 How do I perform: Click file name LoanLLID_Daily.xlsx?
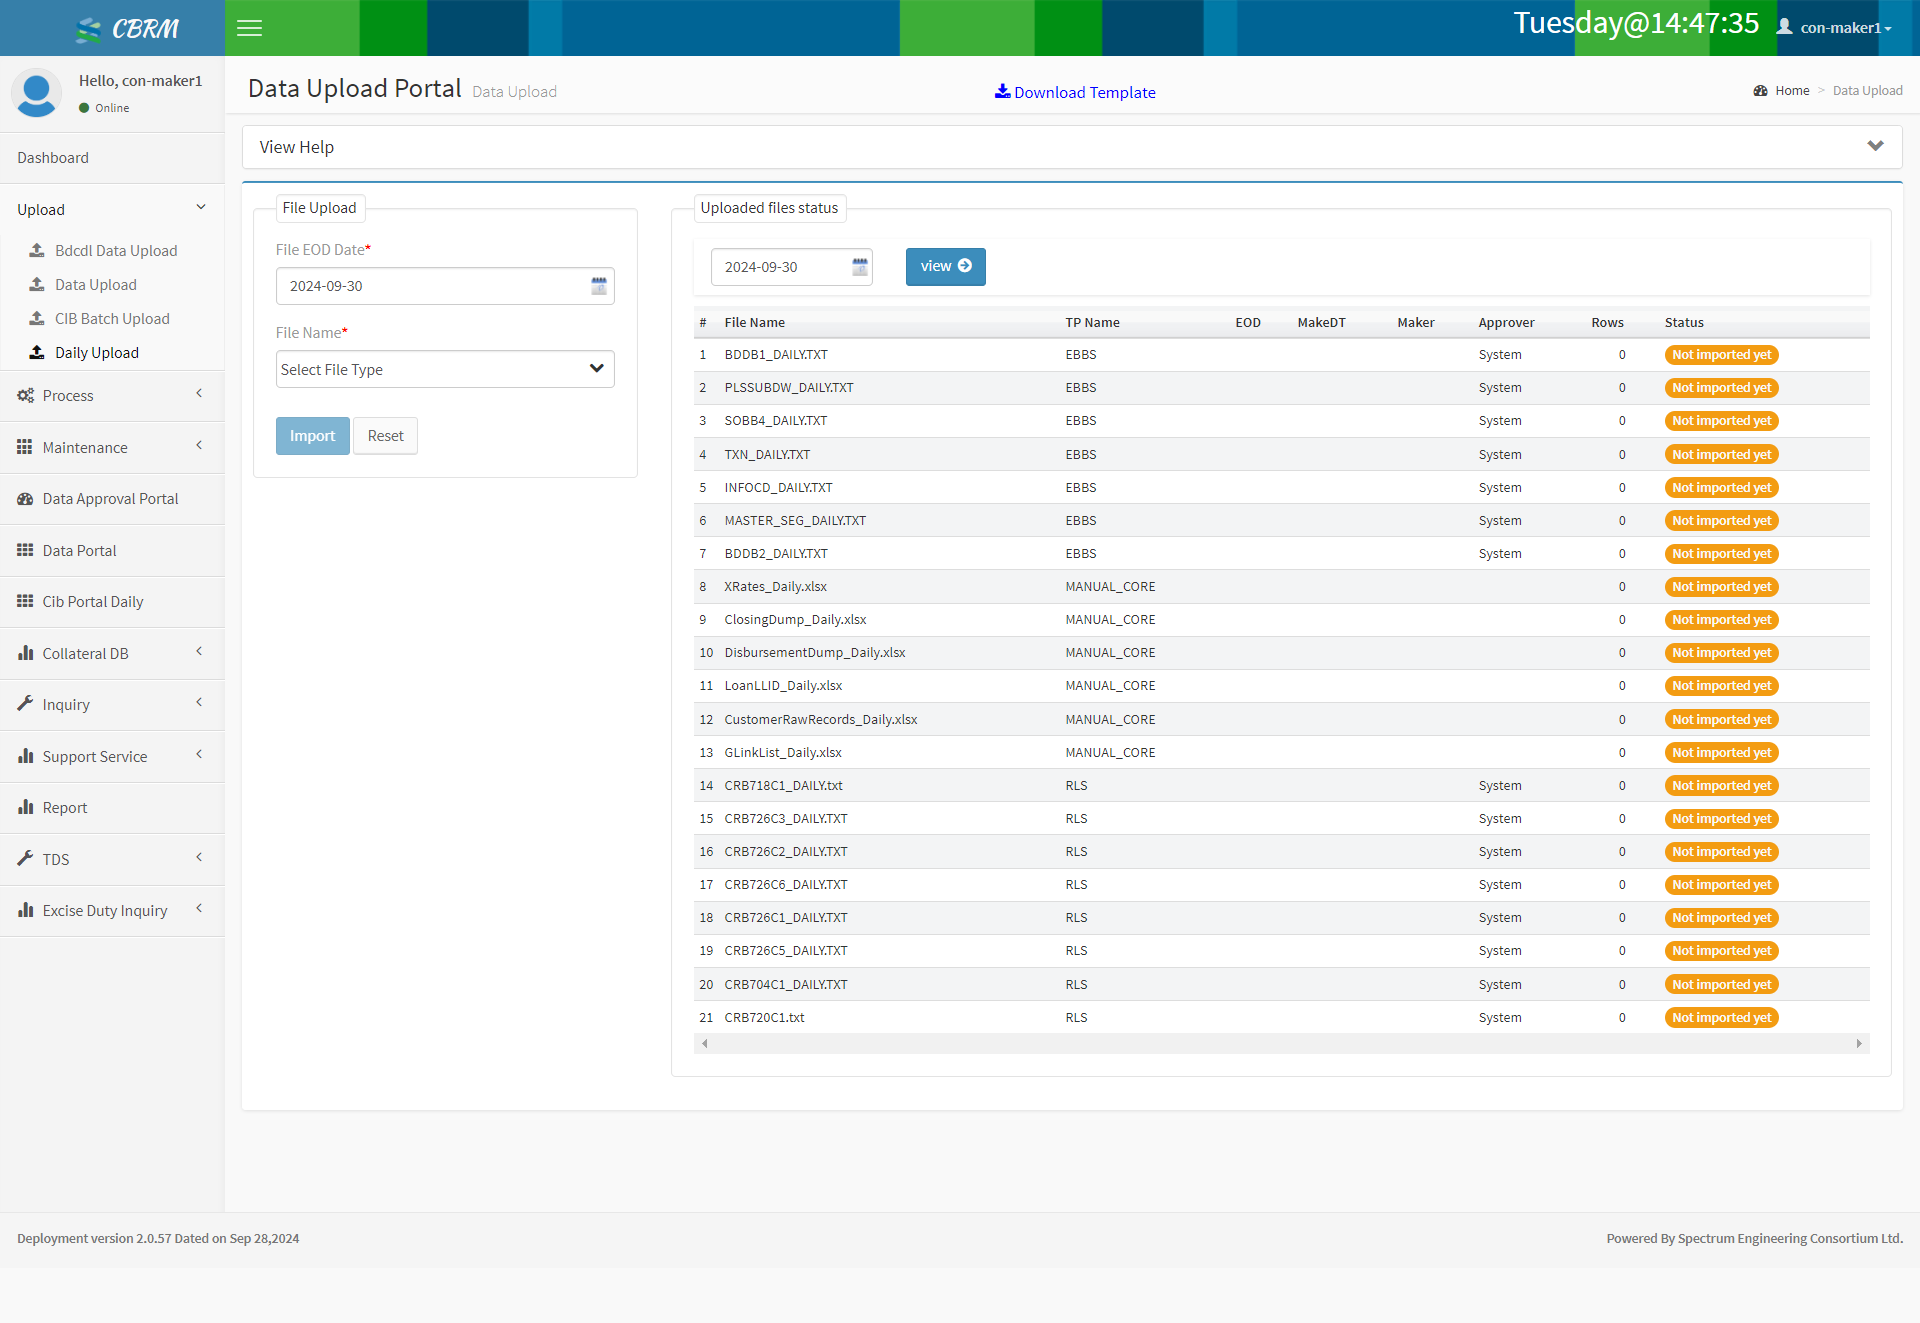pyautogui.click(x=783, y=686)
